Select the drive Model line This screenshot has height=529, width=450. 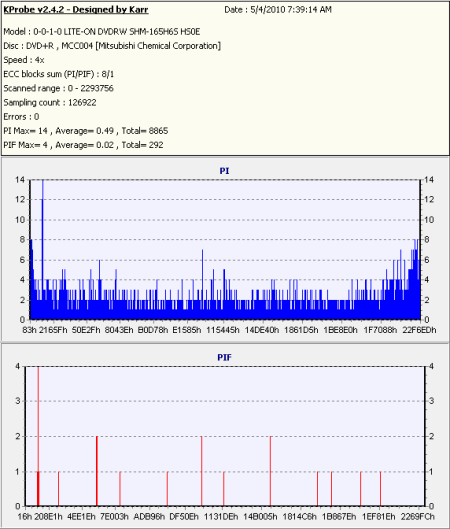tap(102, 32)
